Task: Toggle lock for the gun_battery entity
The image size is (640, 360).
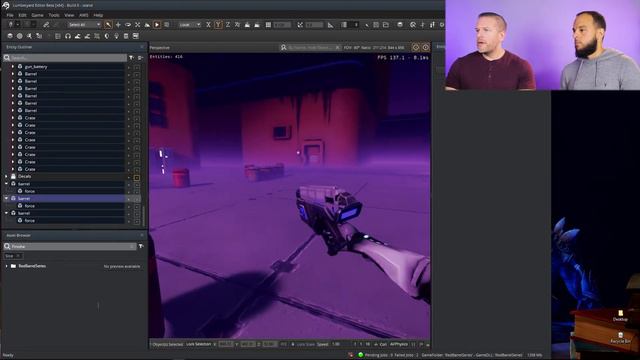Action: coord(137,67)
